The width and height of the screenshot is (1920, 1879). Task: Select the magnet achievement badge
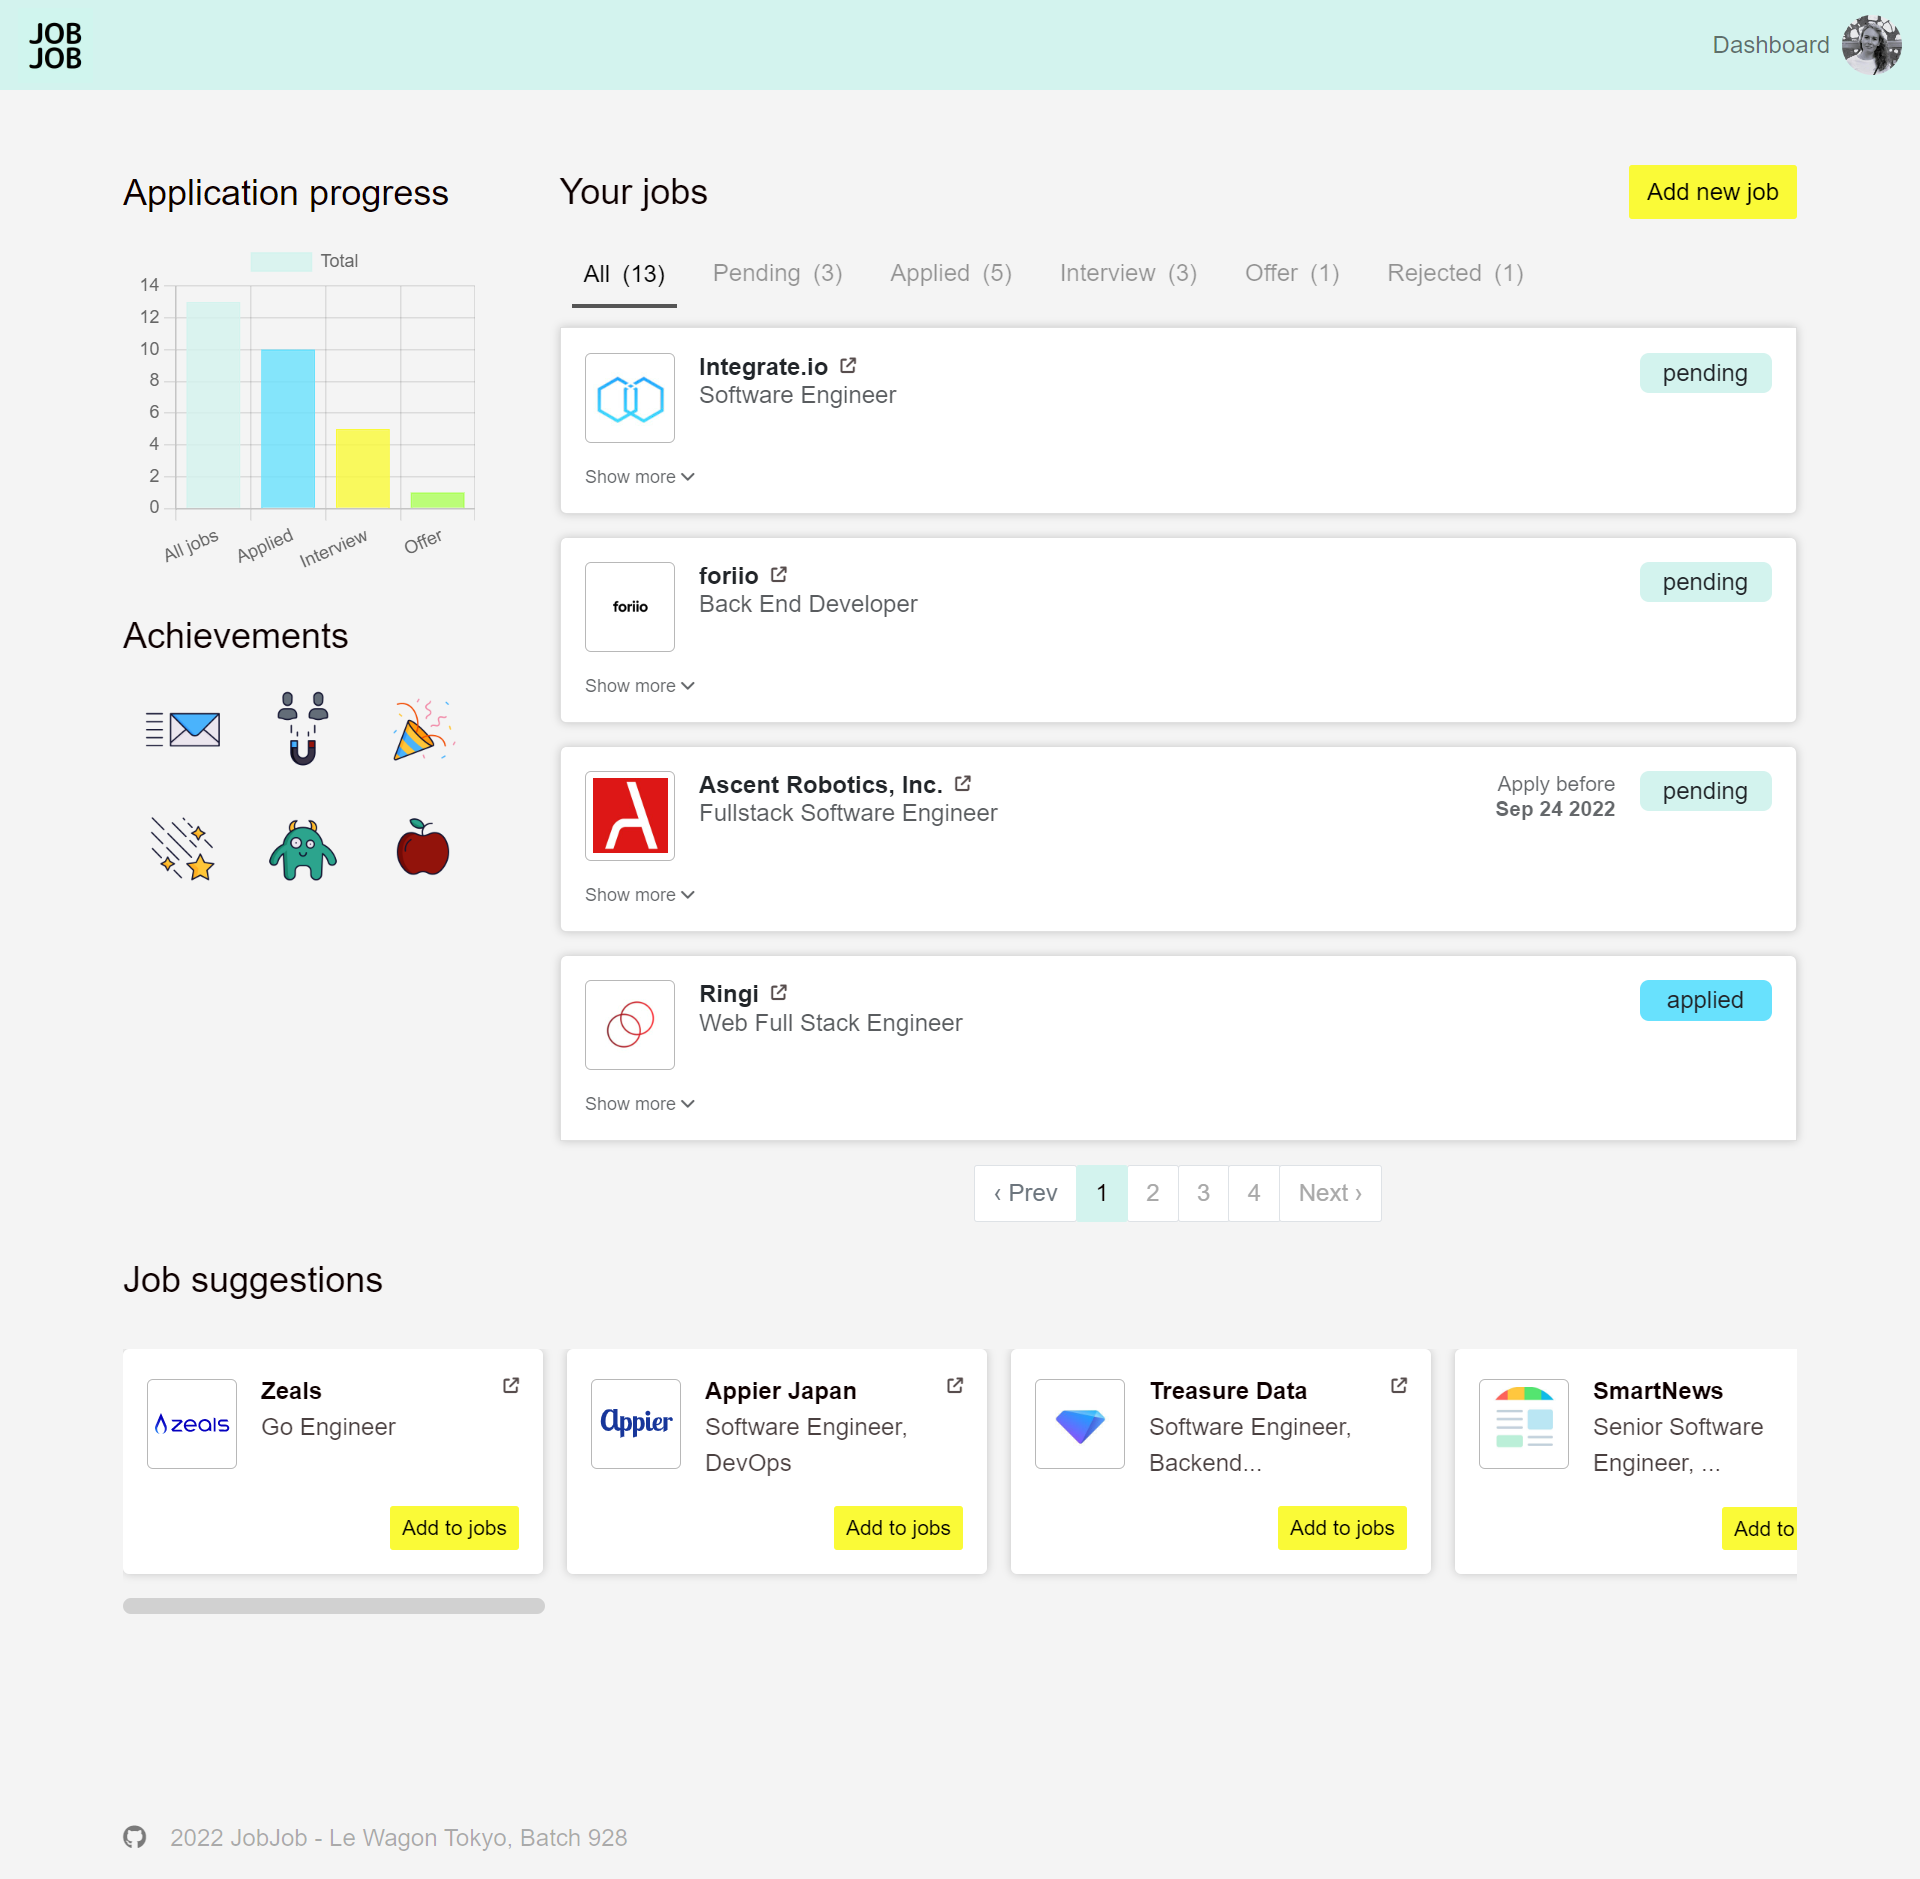pos(302,729)
